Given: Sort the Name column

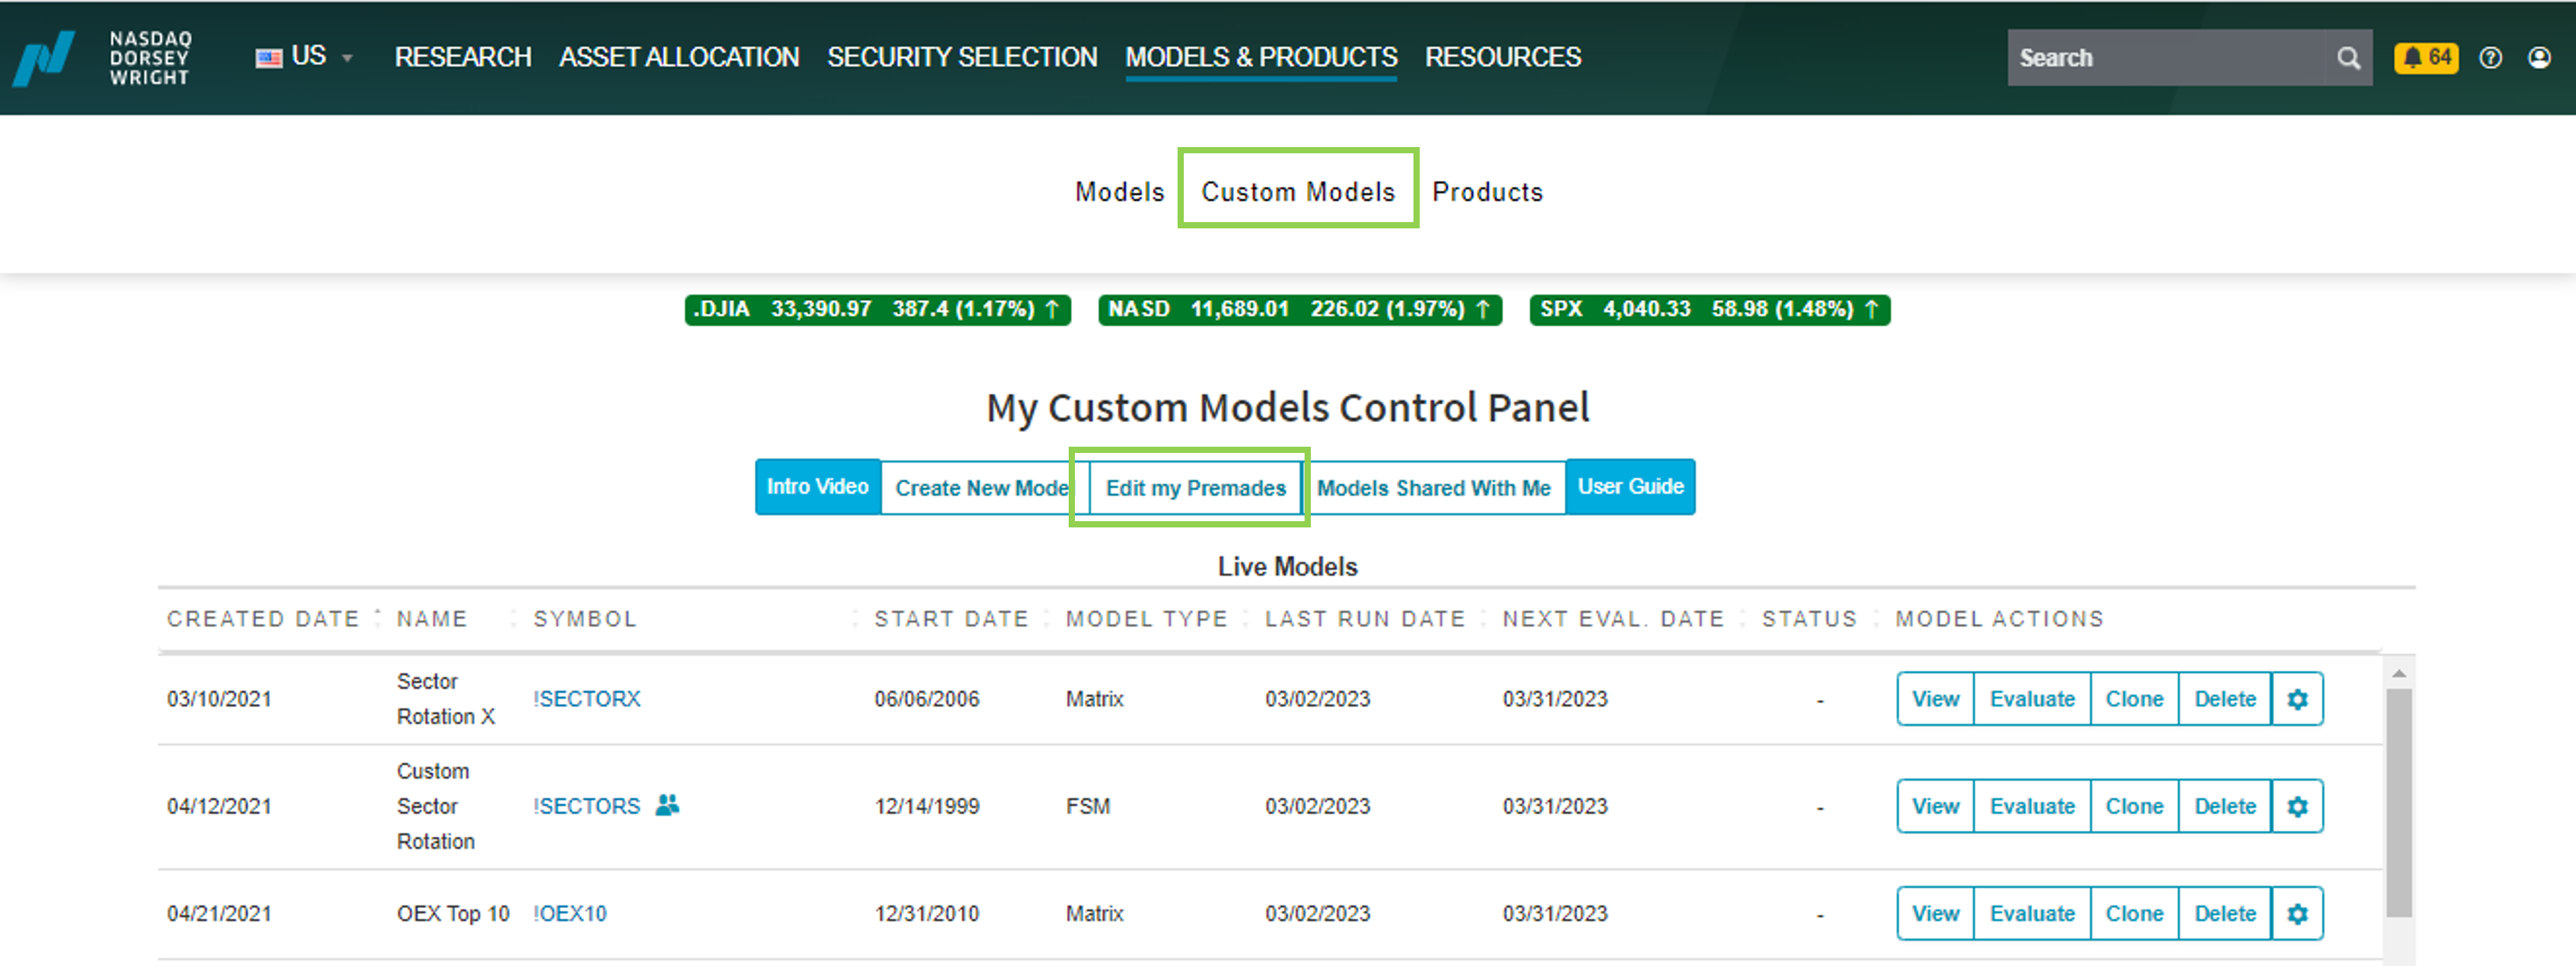Looking at the screenshot, I should (x=431, y=618).
